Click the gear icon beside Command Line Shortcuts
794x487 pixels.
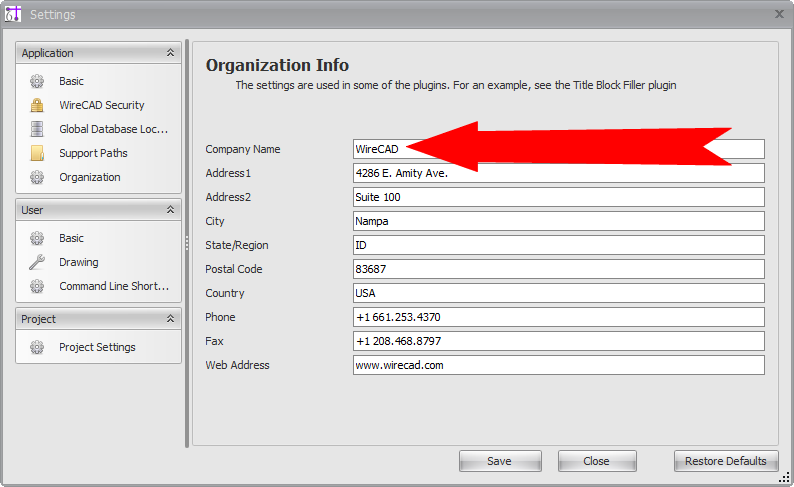click(37, 286)
